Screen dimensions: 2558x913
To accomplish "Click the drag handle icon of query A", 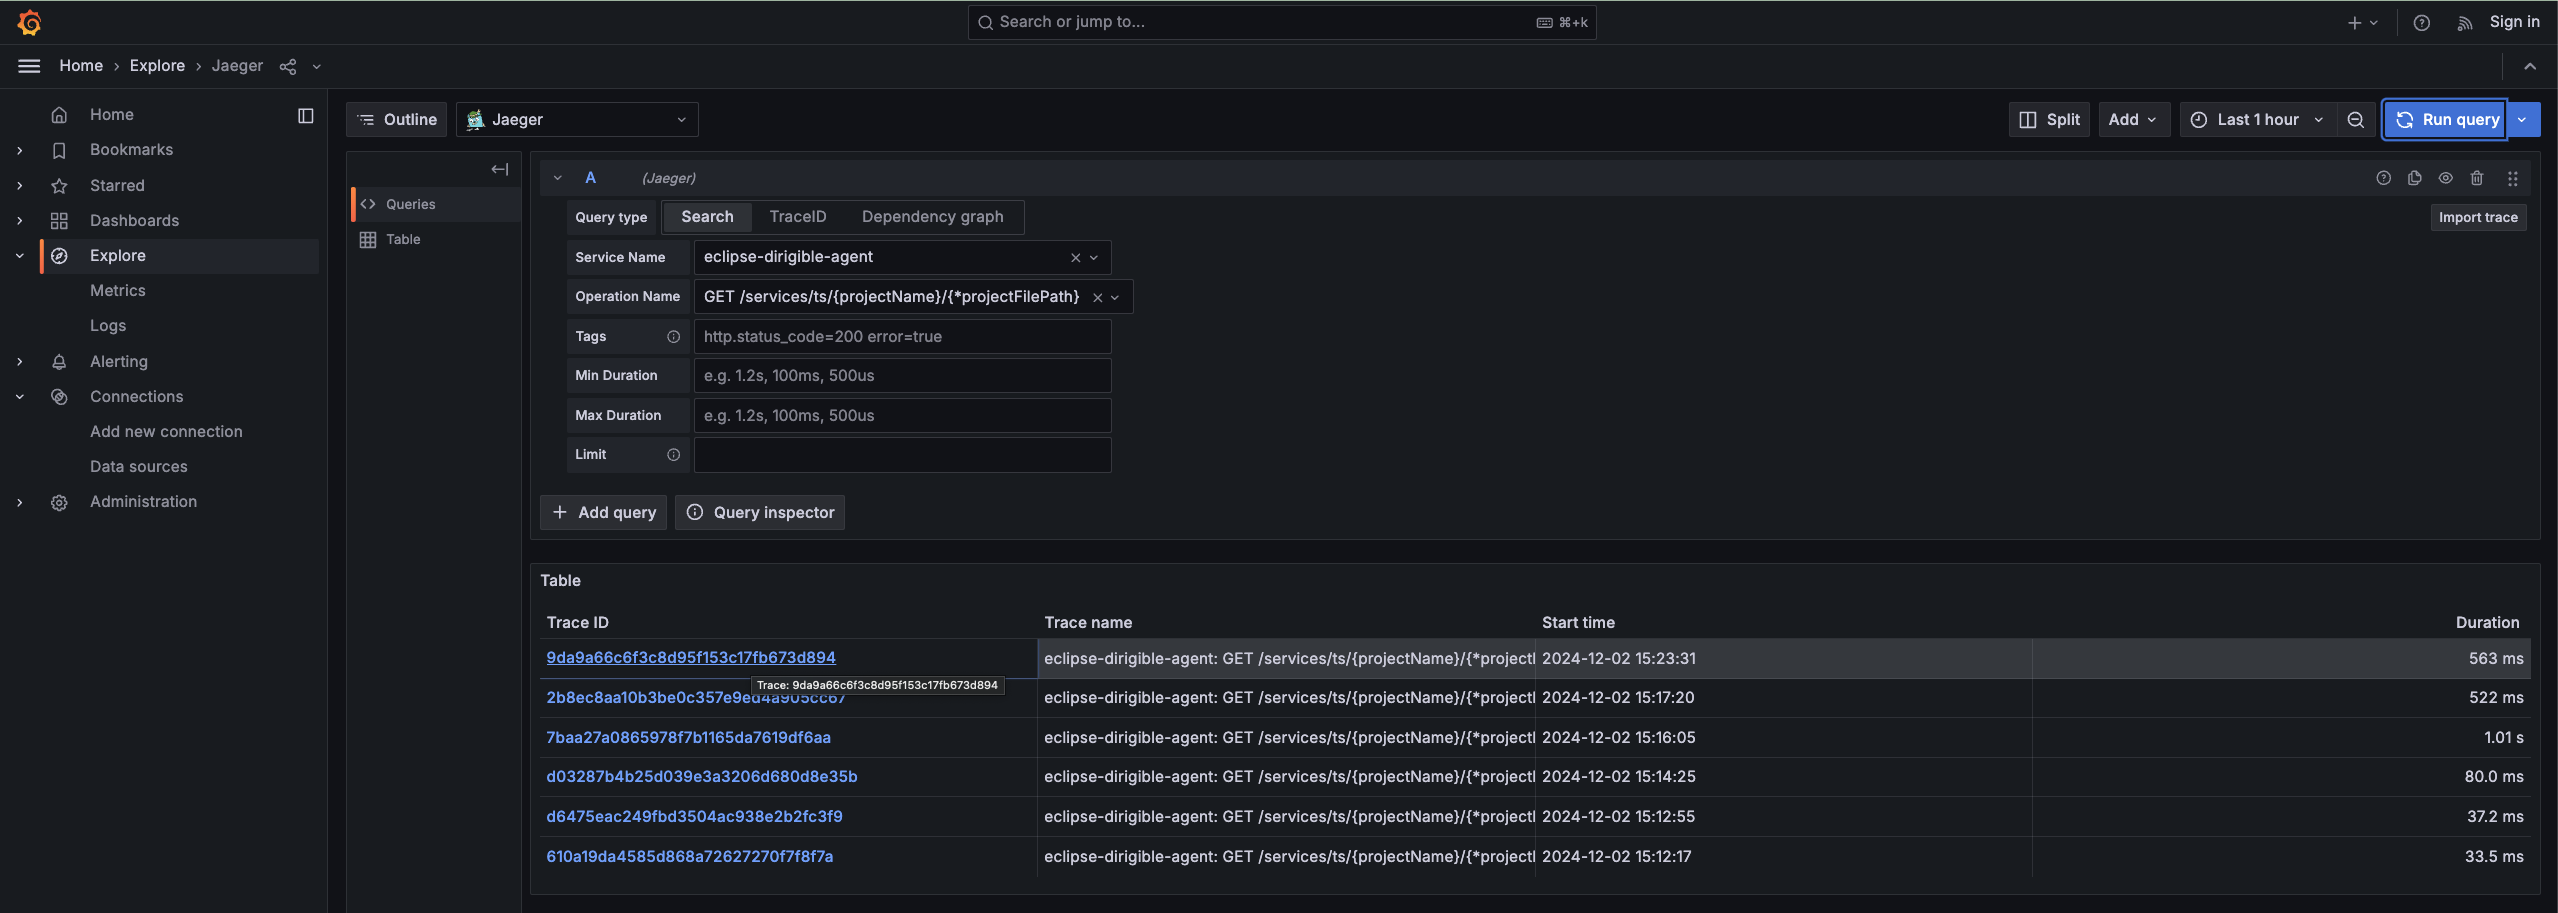I will pyautogui.click(x=2513, y=178).
